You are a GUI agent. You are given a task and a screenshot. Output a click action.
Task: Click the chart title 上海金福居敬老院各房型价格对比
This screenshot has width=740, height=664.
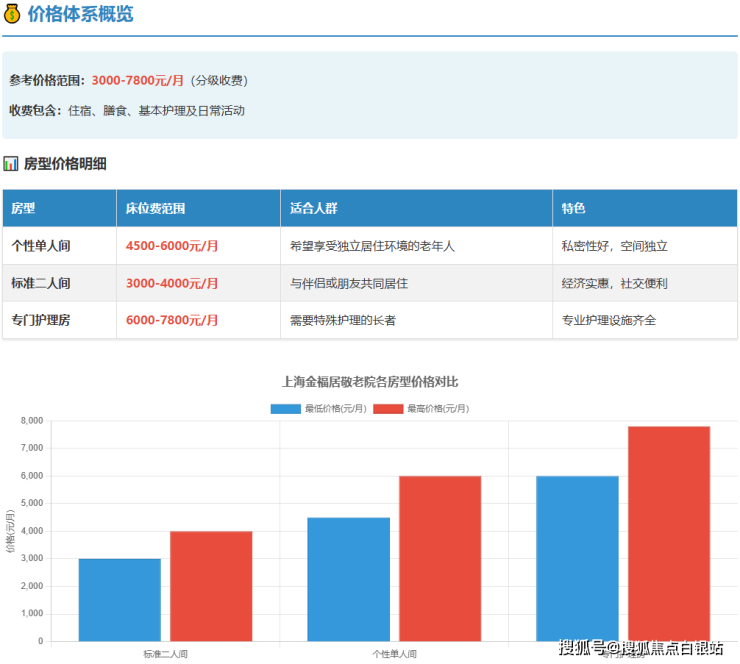[x=370, y=382]
